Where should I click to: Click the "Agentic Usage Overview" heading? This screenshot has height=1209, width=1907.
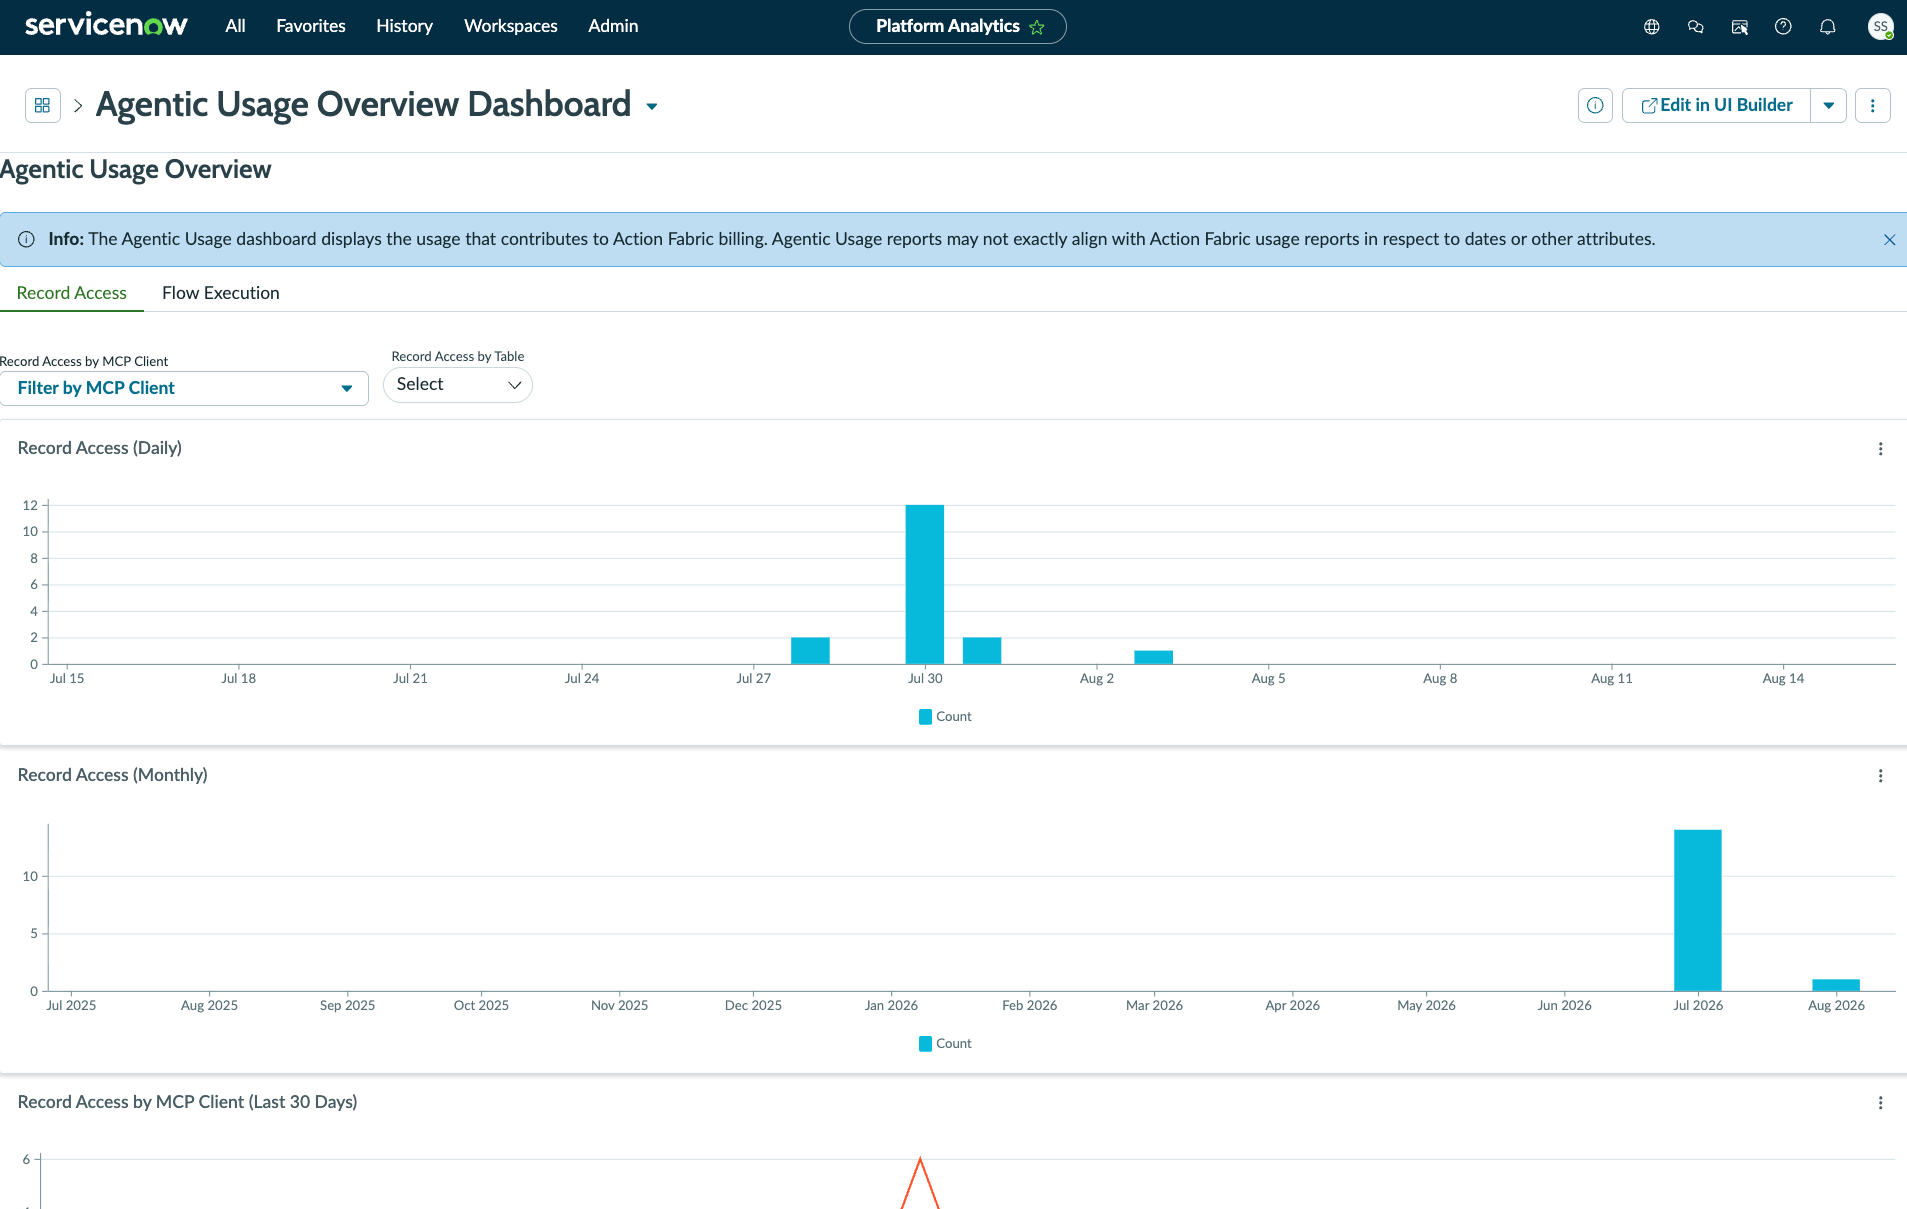click(136, 170)
